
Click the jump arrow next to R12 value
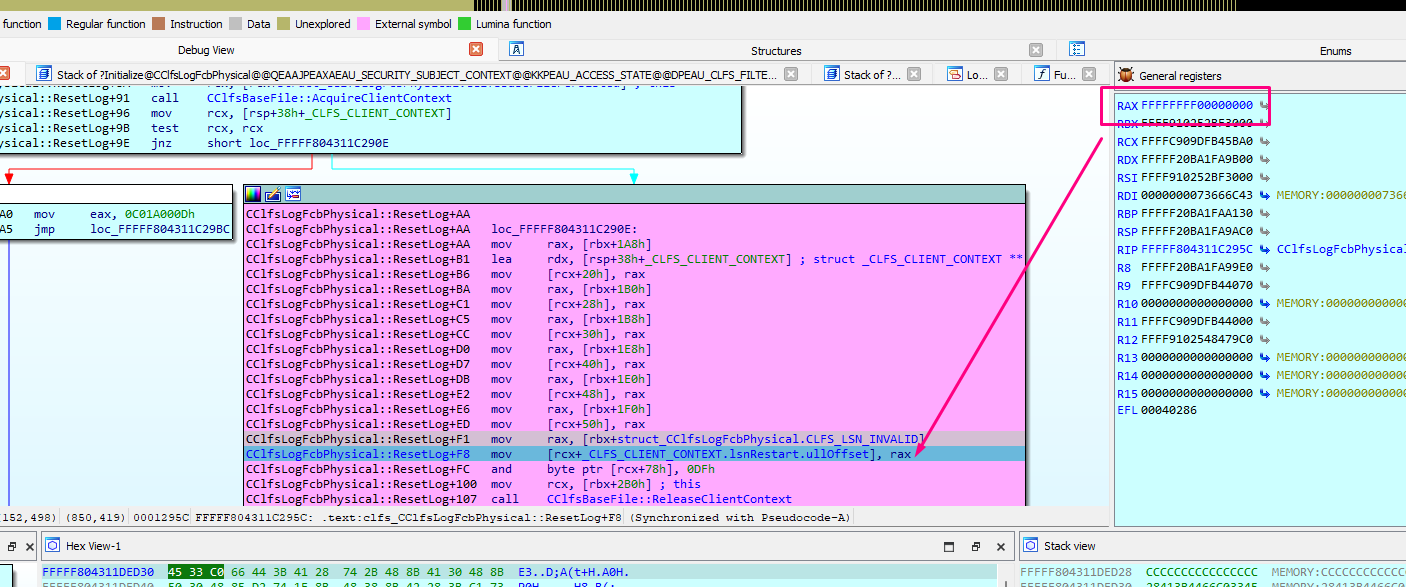point(1264,339)
